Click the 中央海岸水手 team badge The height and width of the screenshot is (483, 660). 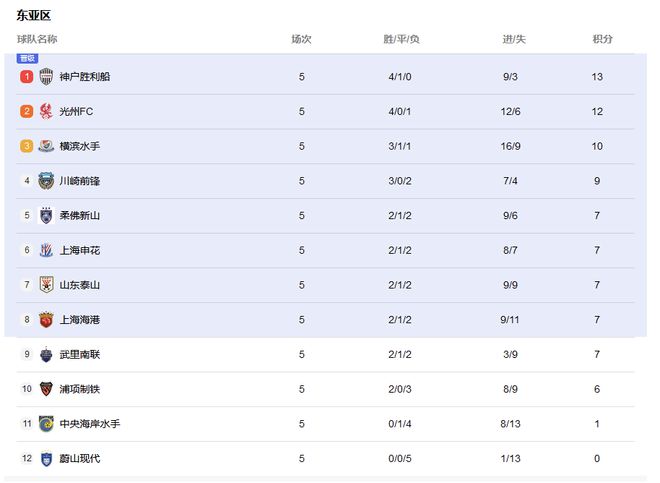tap(46, 424)
